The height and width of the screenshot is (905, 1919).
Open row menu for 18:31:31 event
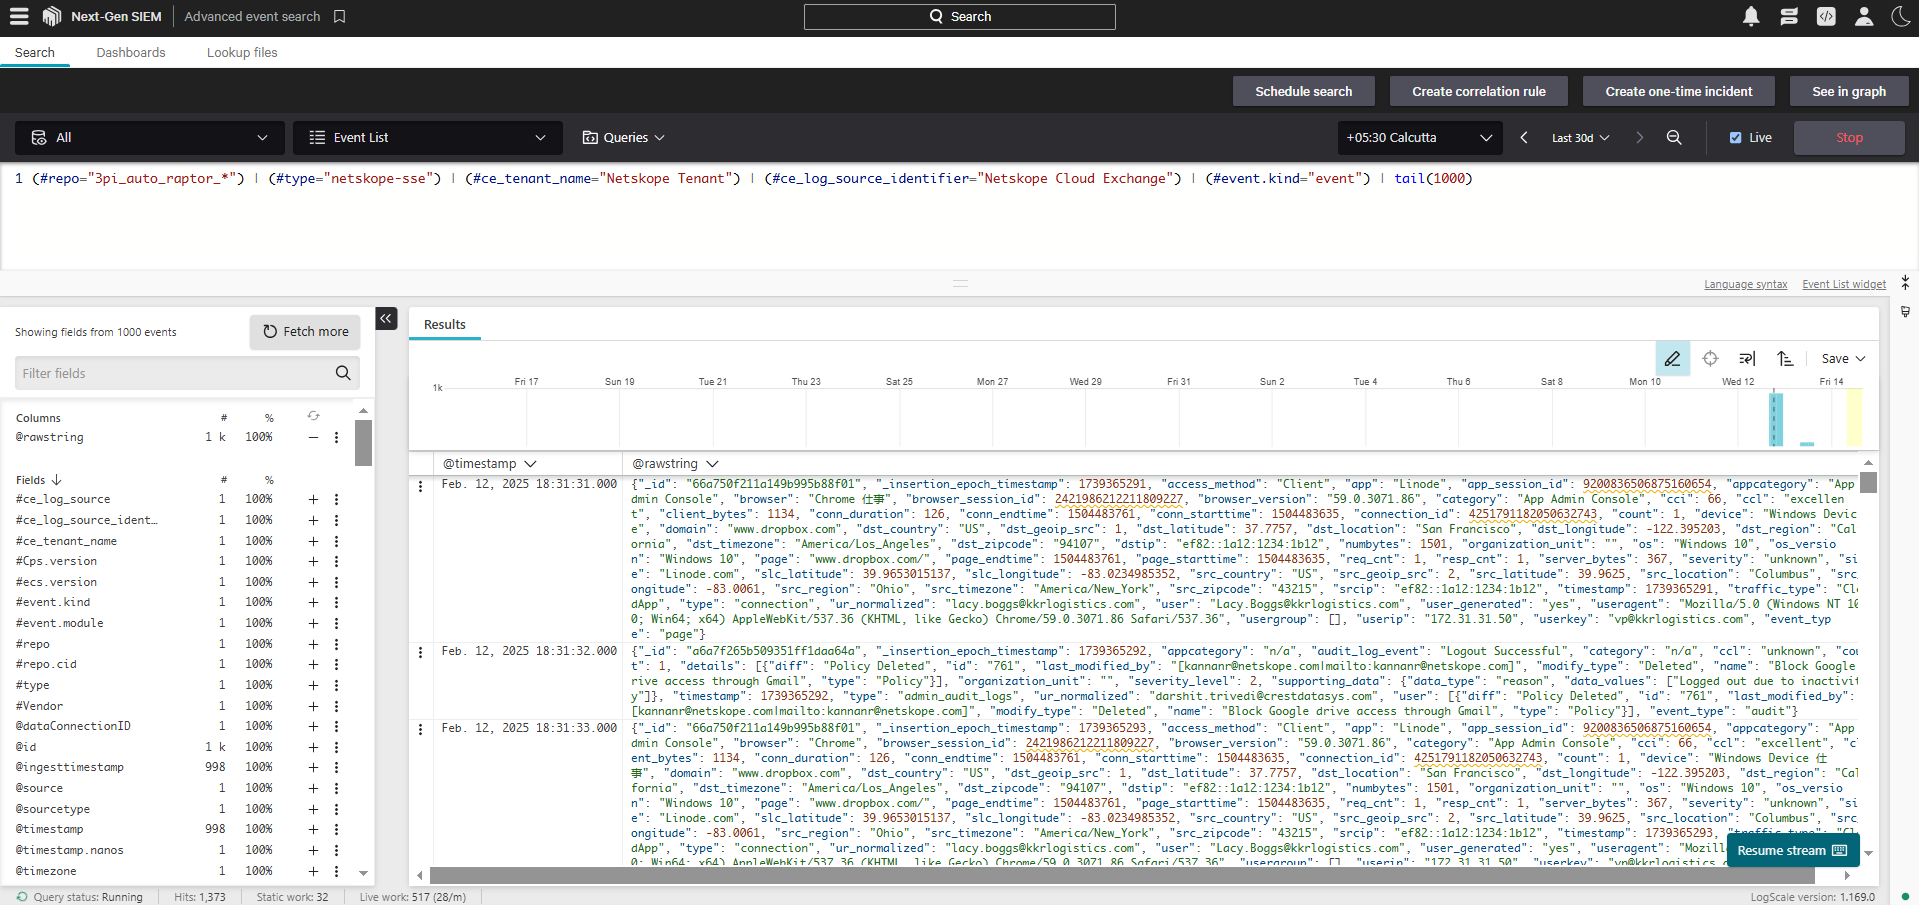click(420, 486)
